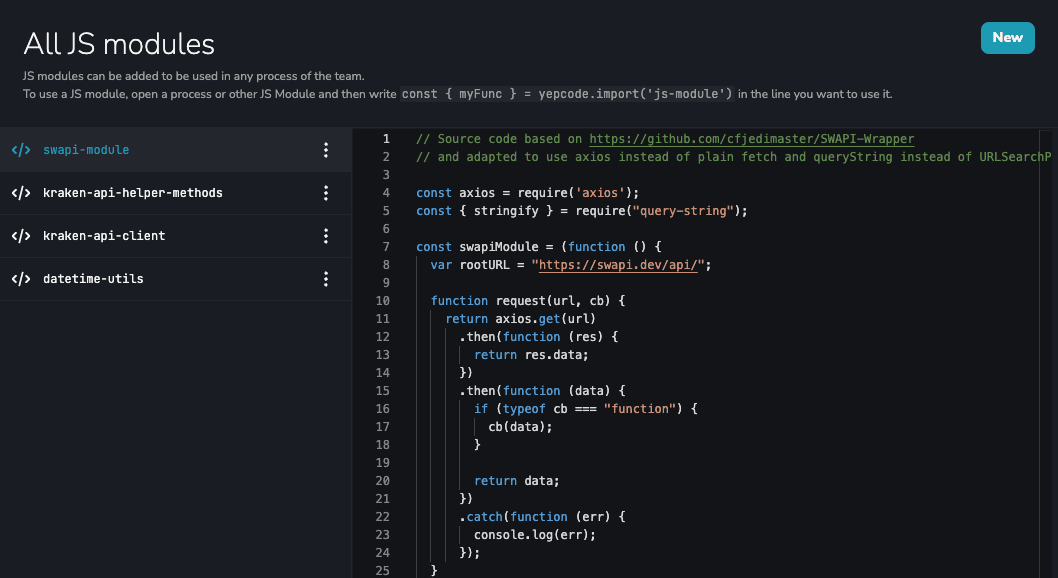Image resolution: width=1058 pixels, height=578 pixels.
Task: Click the 'function request(url, cb)' code line
Action: 528,301
